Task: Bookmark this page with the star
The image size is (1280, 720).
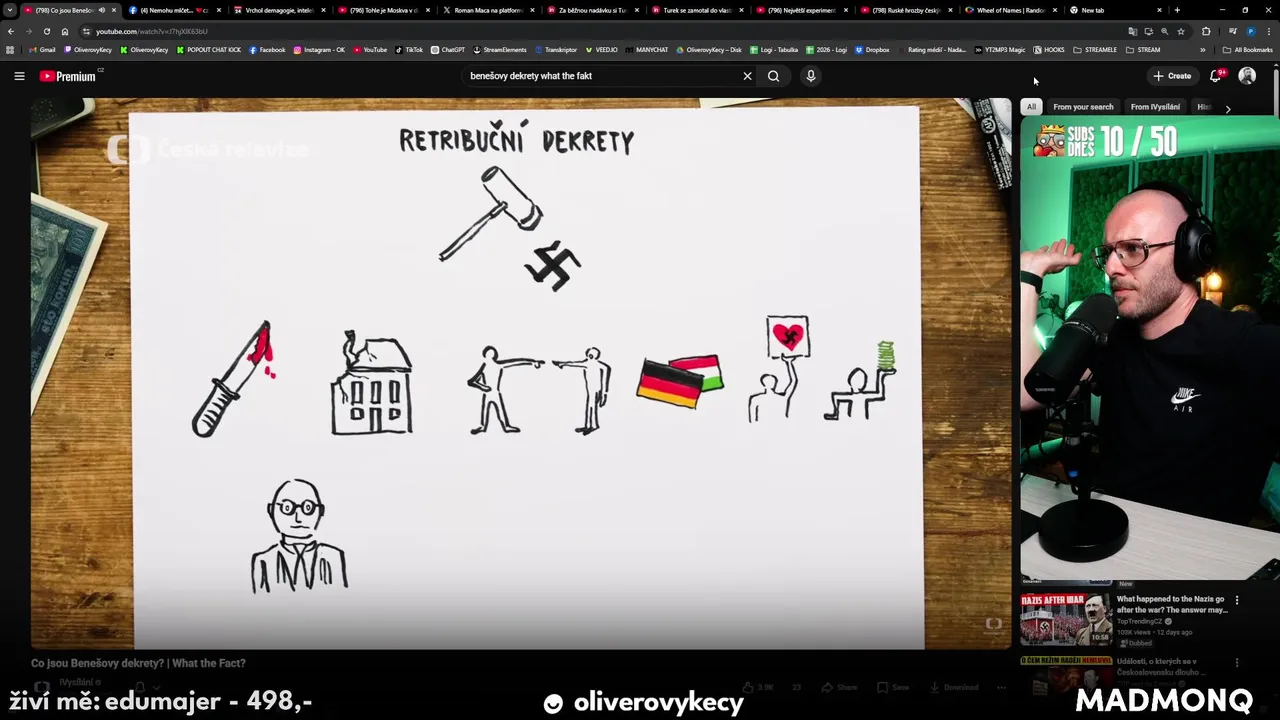Action: (1180, 31)
